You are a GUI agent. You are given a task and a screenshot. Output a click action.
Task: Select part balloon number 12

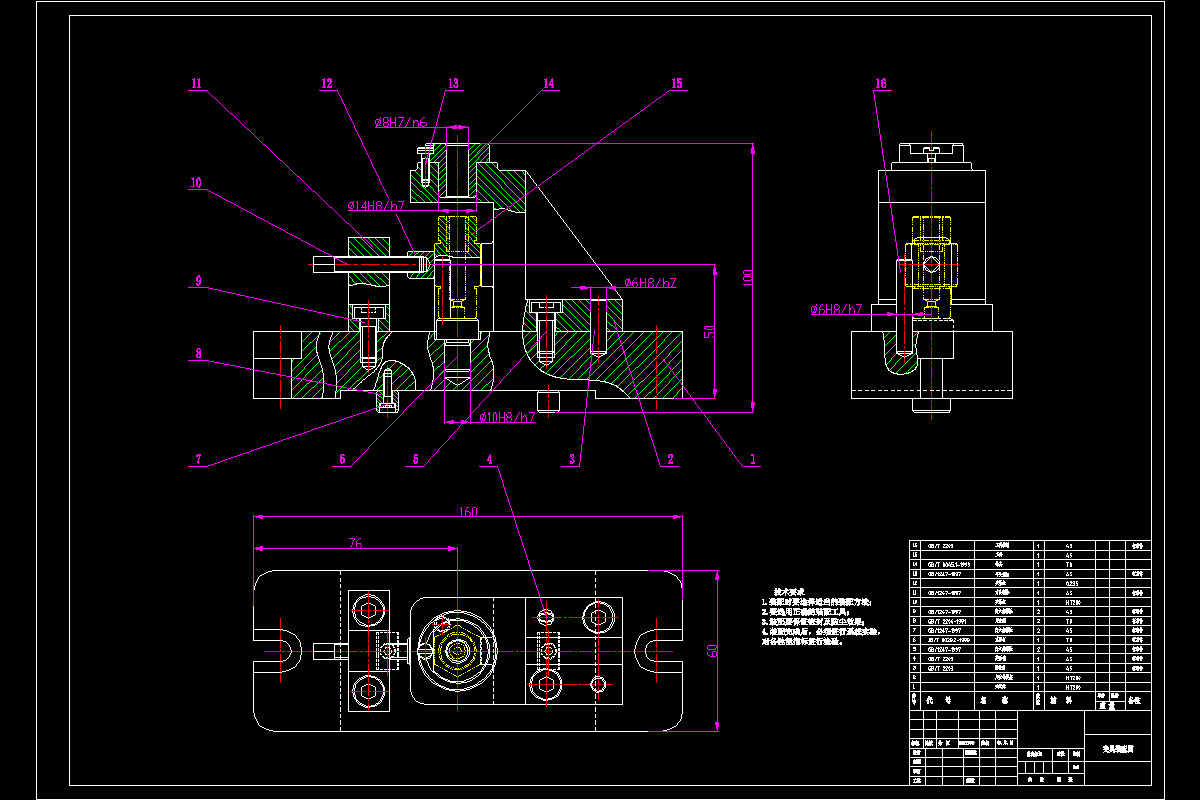pos(327,84)
